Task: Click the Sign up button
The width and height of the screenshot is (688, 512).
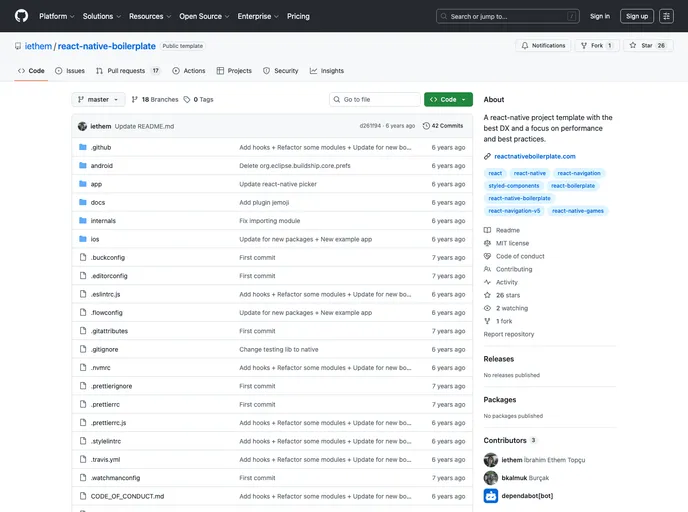Action: pyautogui.click(x=636, y=16)
